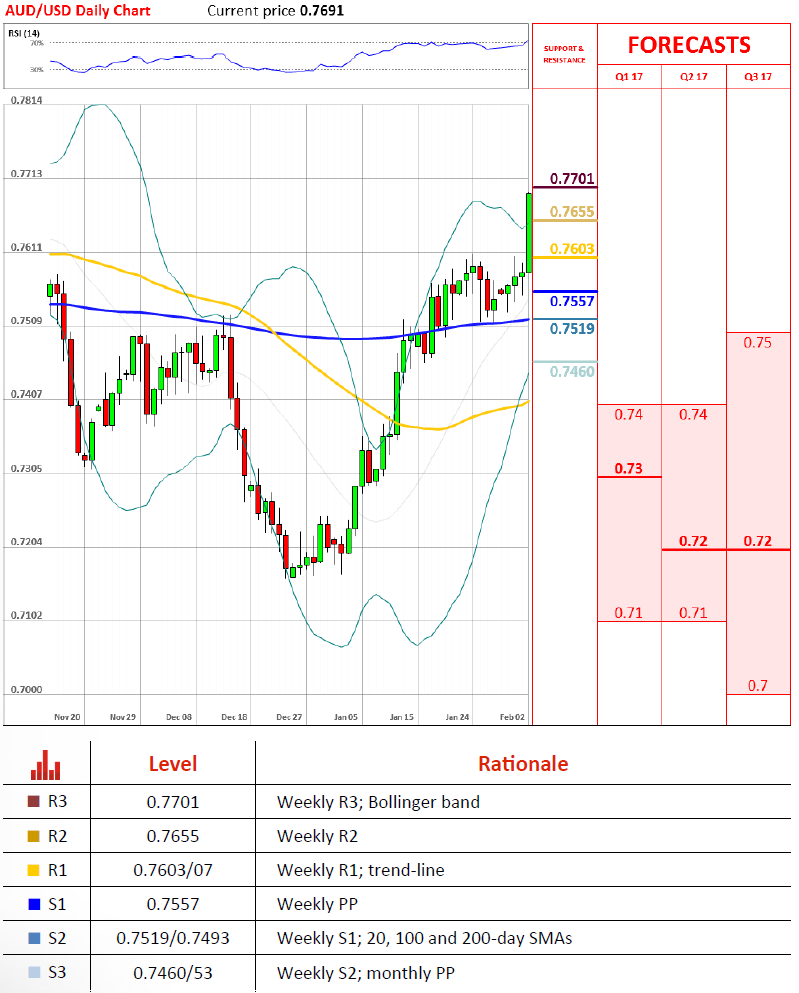The image size is (799, 993).
Task: Click the 0.75 forecast value in Q3 17
Action: [x=757, y=342]
